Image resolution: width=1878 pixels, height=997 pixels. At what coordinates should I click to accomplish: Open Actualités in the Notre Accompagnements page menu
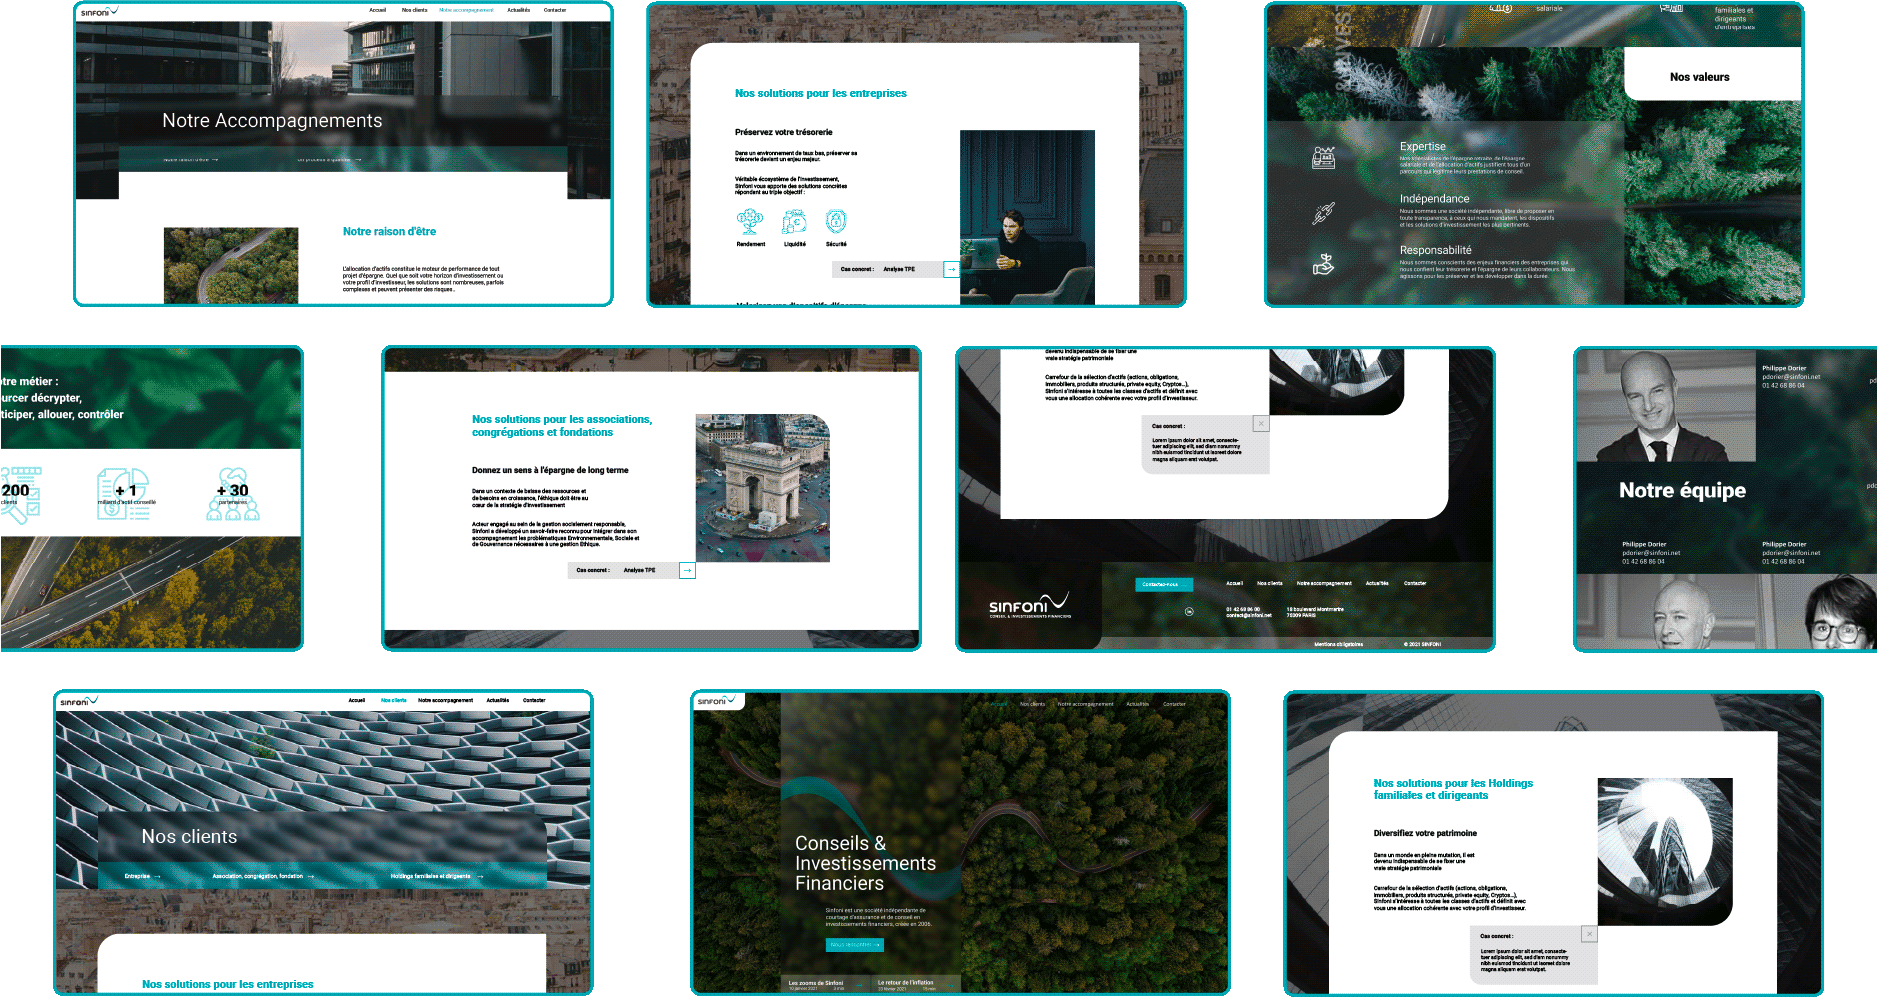coord(518,10)
